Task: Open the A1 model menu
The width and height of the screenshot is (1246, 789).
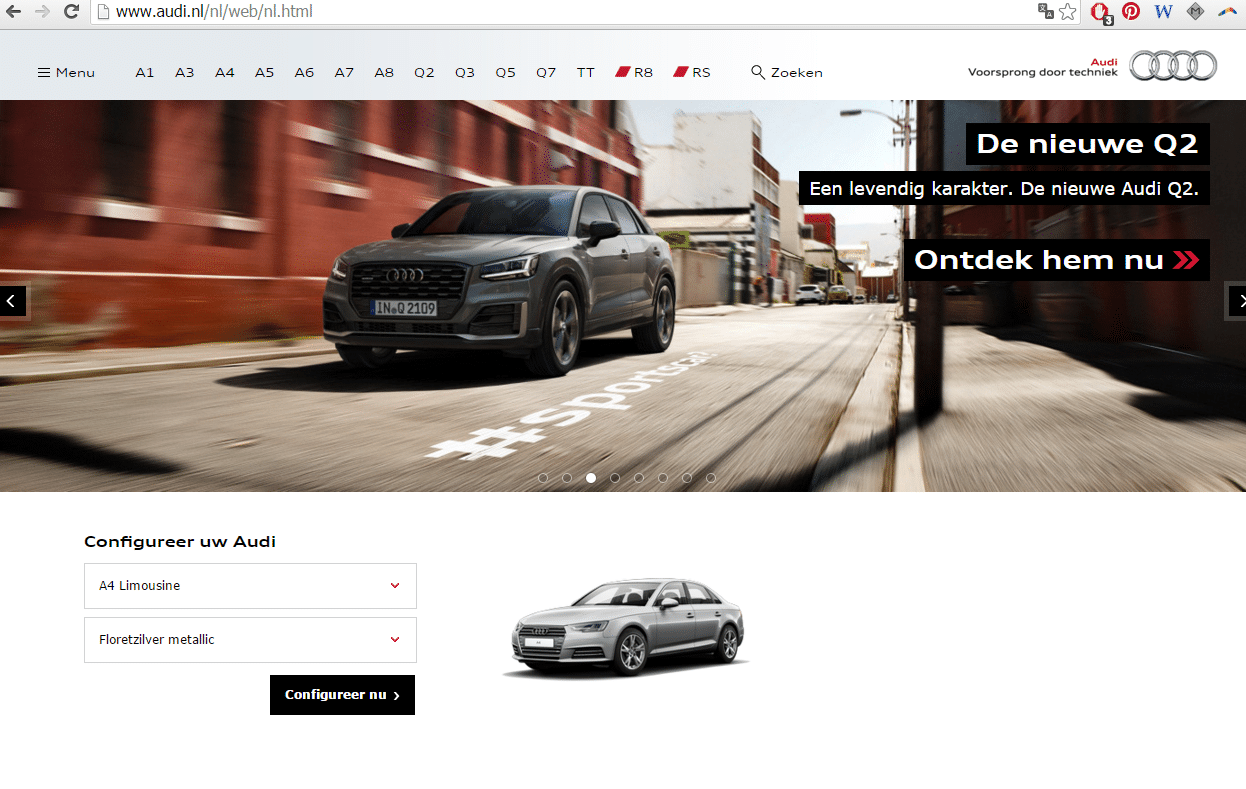Action: [x=145, y=72]
